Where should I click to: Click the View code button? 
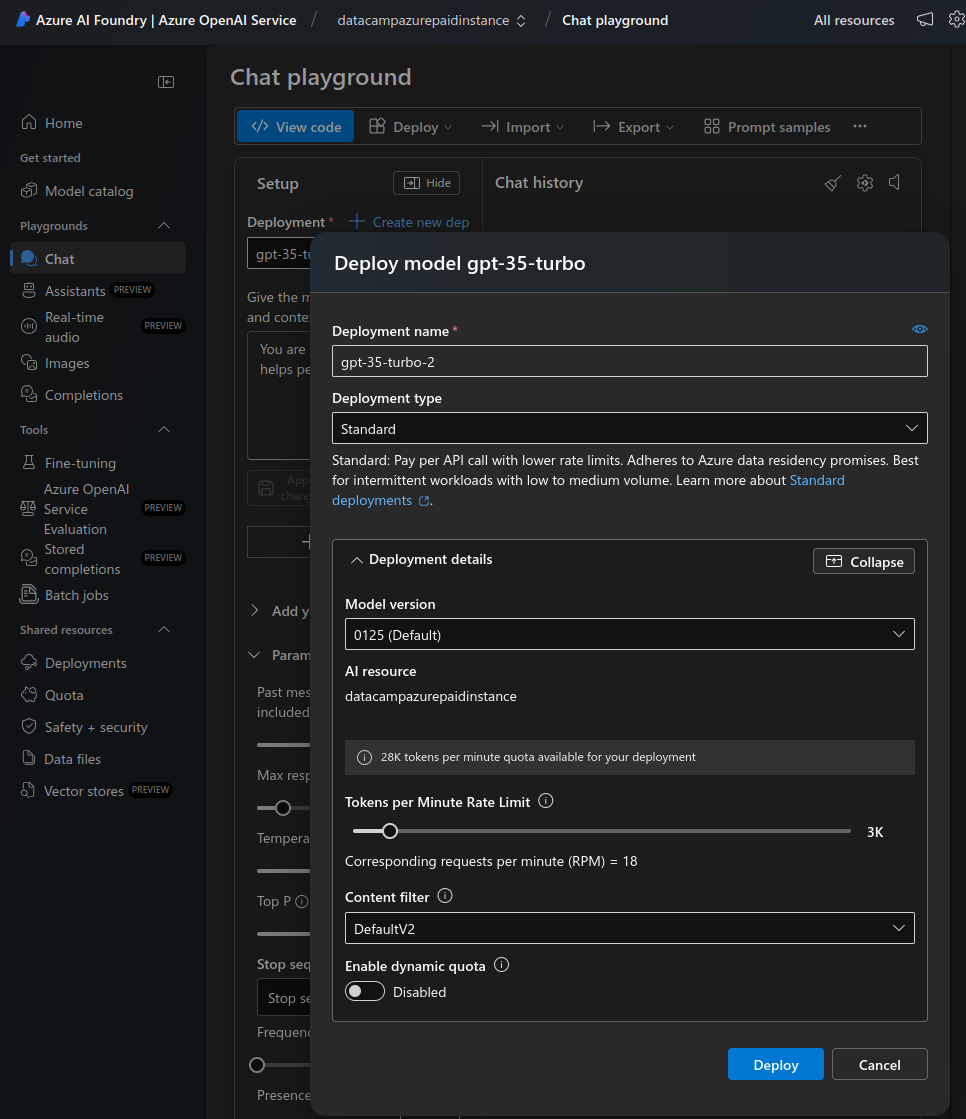(295, 126)
